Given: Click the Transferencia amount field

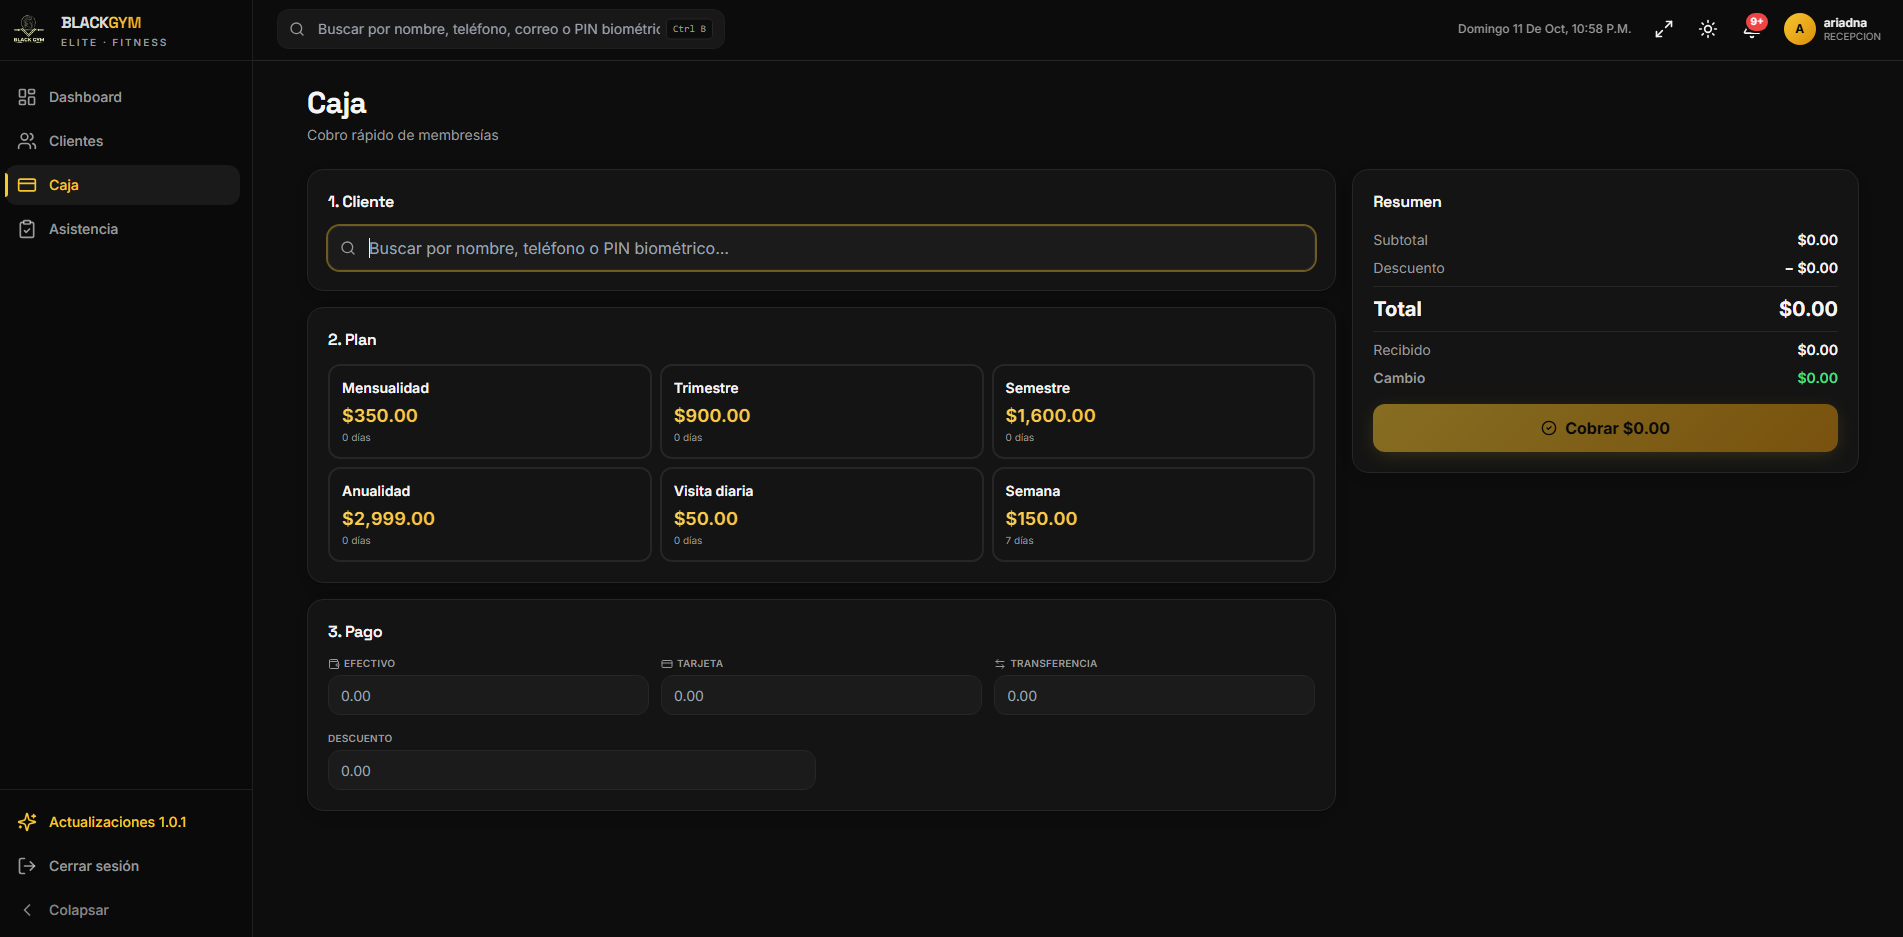Looking at the screenshot, I should [x=1154, y=695].
